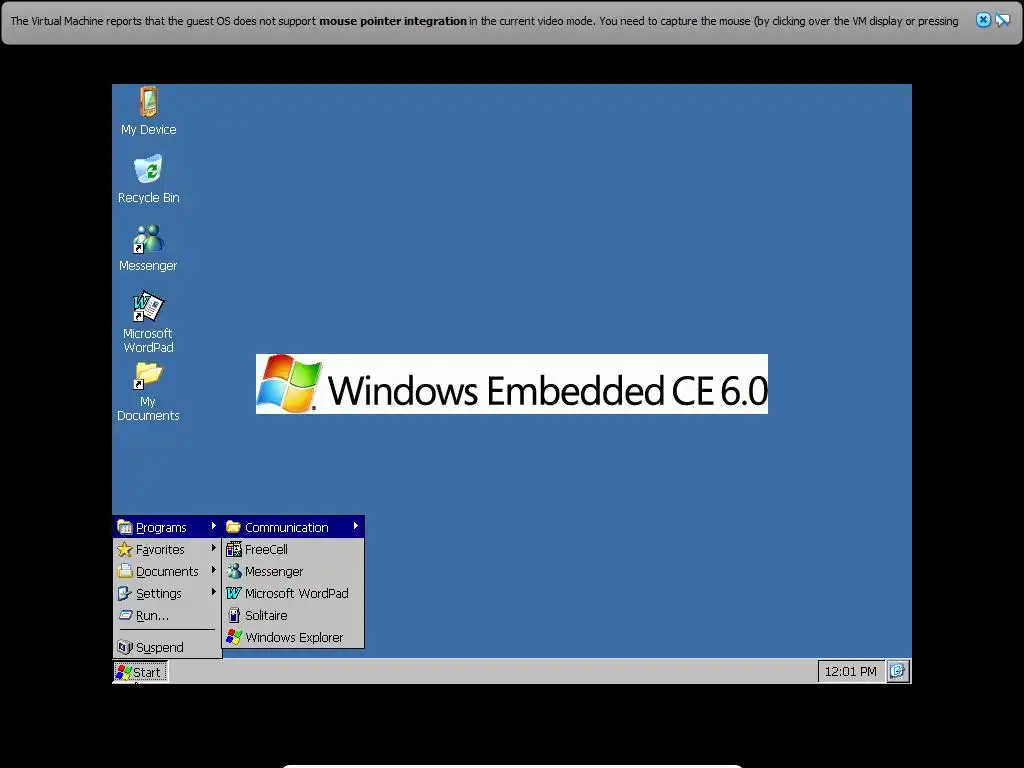The image size is (1024, 768).
Task: Launch Messenger from Programs submenu
Action: tap(293, 571)
